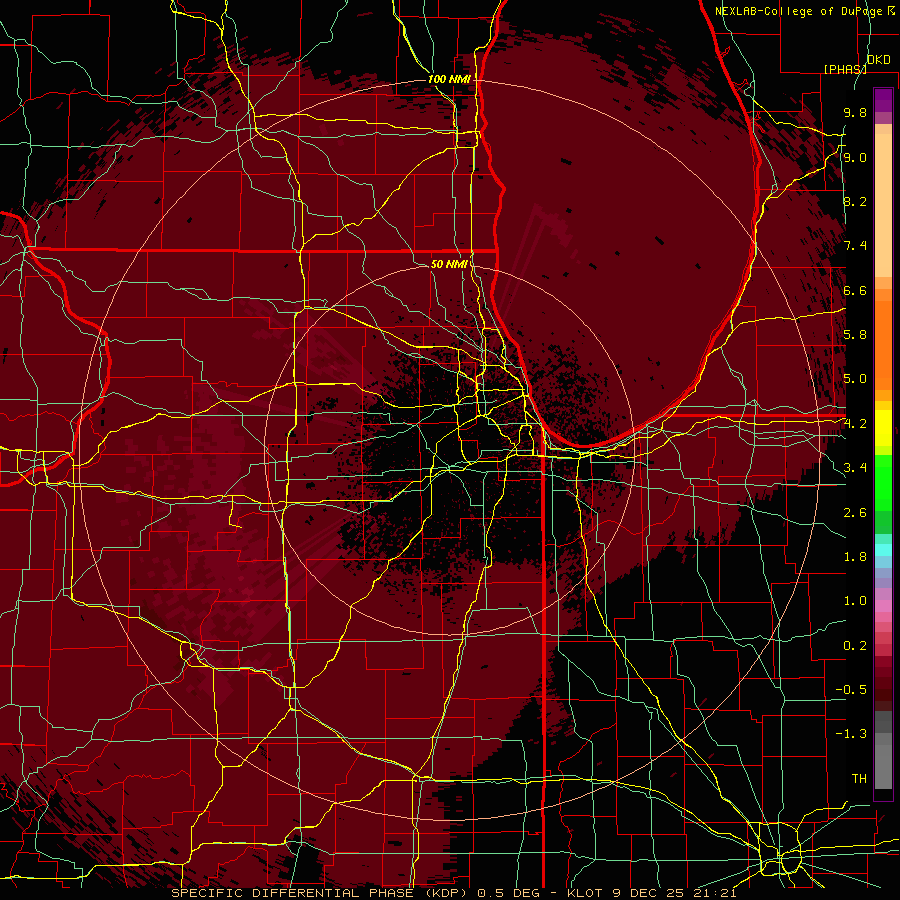Click the 9.0 value on the scale

[855, 157]
